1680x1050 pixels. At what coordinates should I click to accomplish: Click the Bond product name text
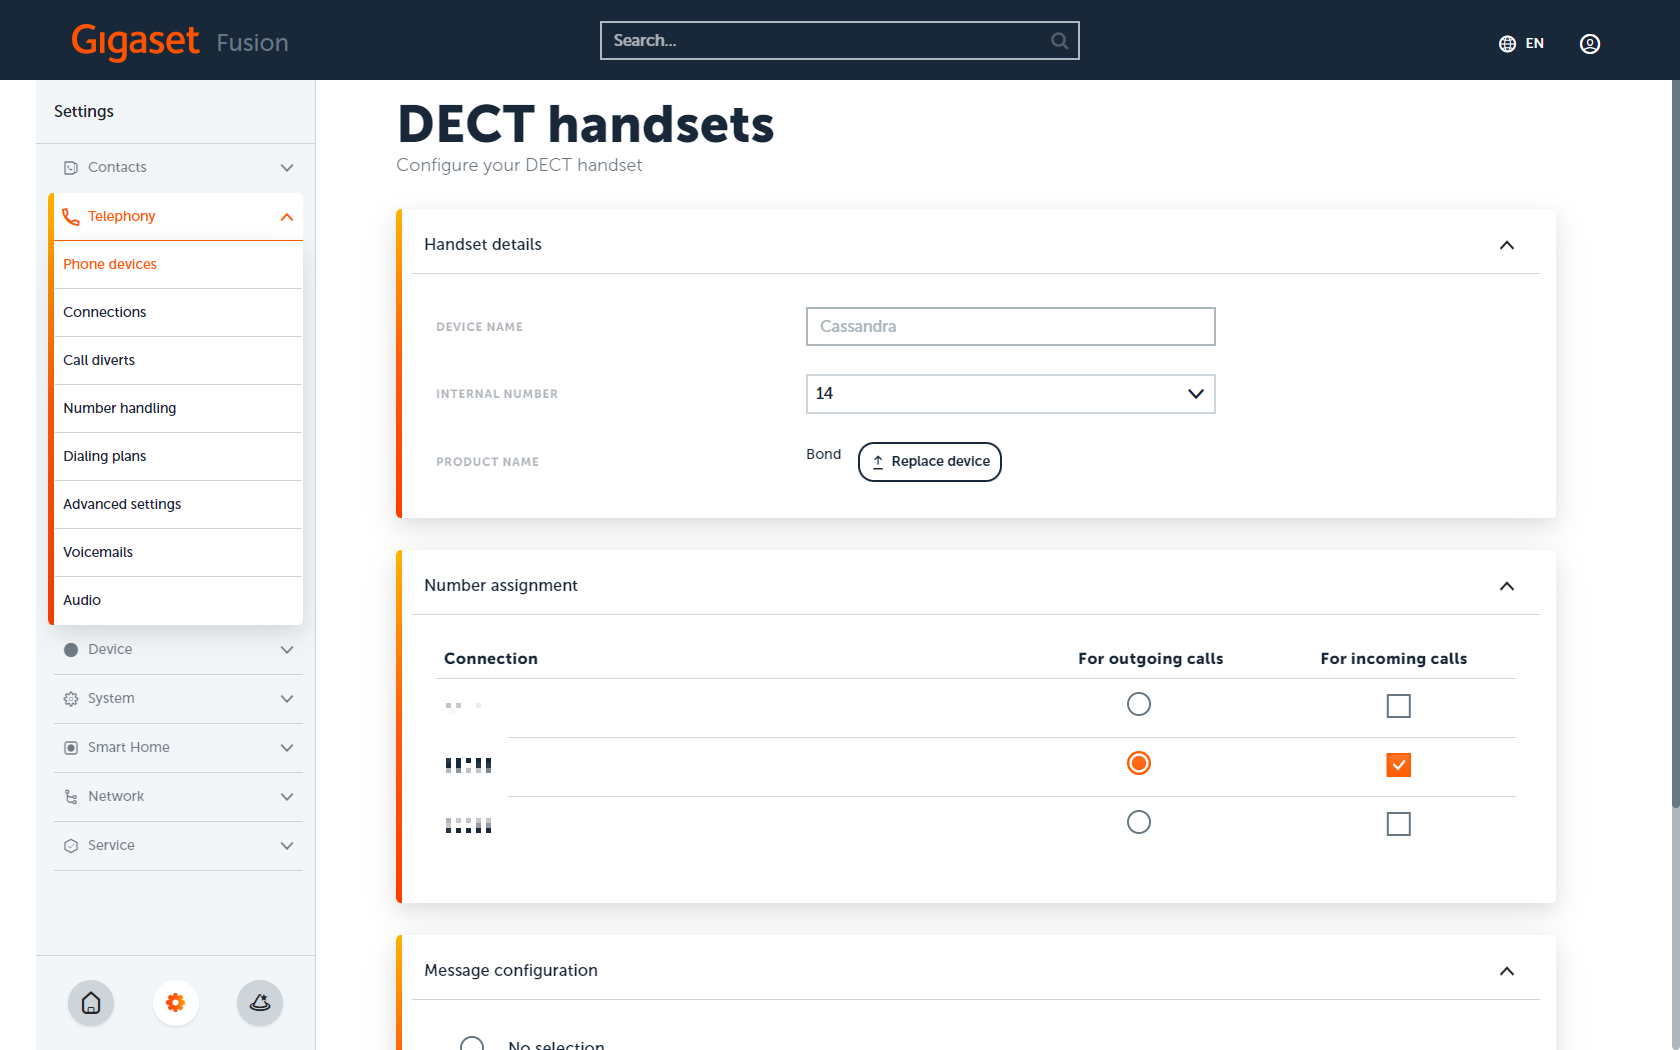[x=824, y=455]
